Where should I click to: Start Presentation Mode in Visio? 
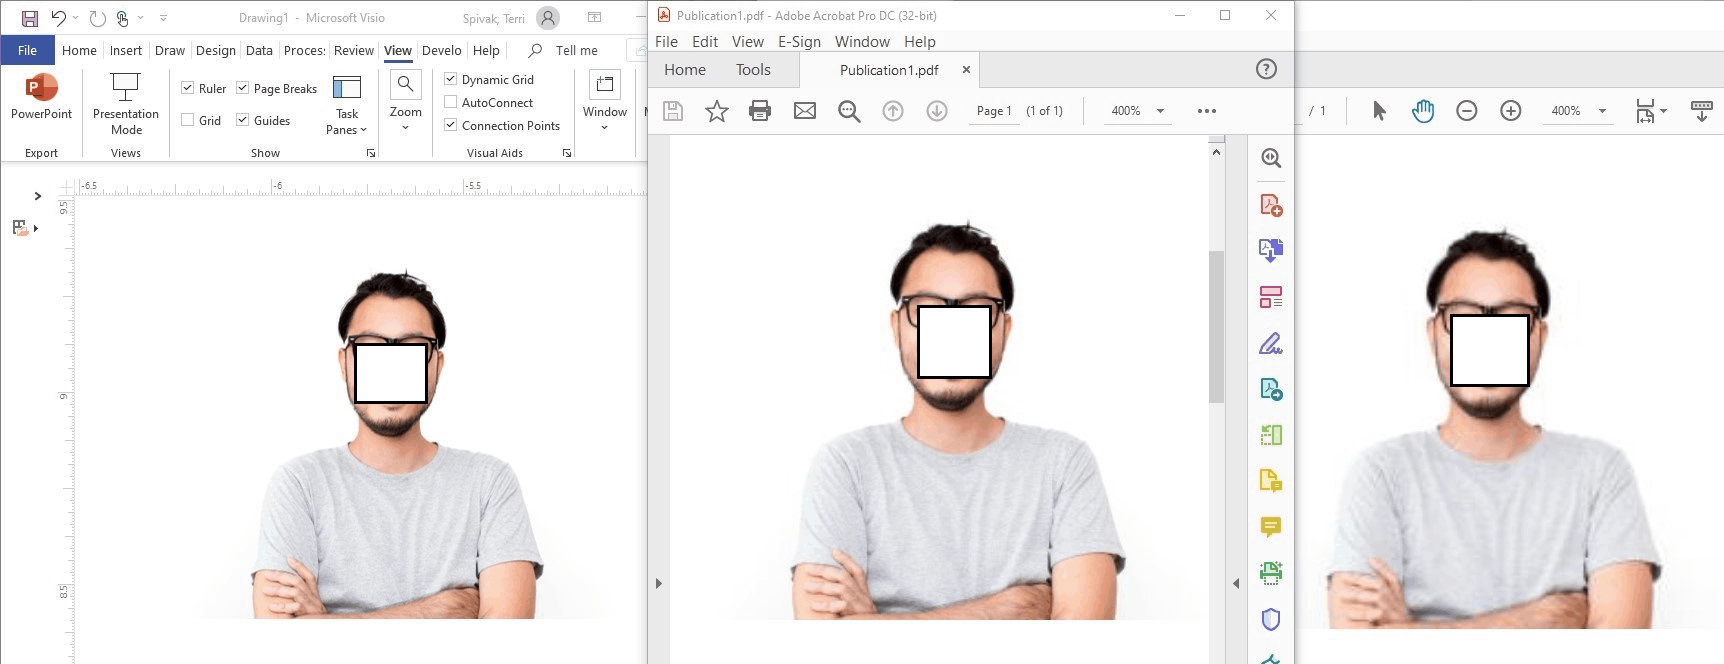126,104
